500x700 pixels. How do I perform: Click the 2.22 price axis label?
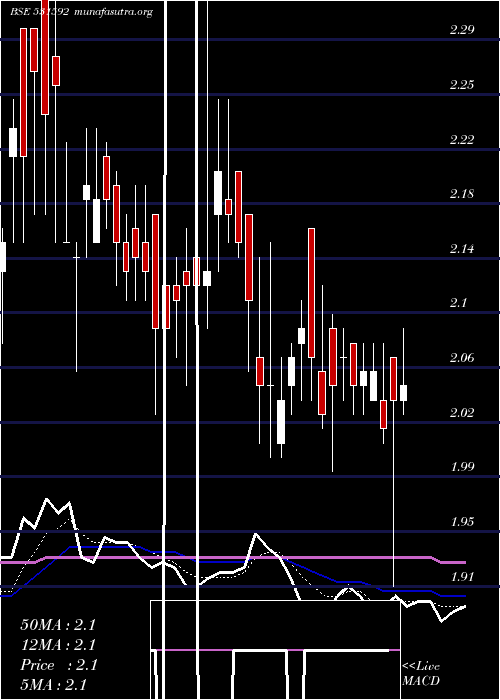[x=462, y=140]
